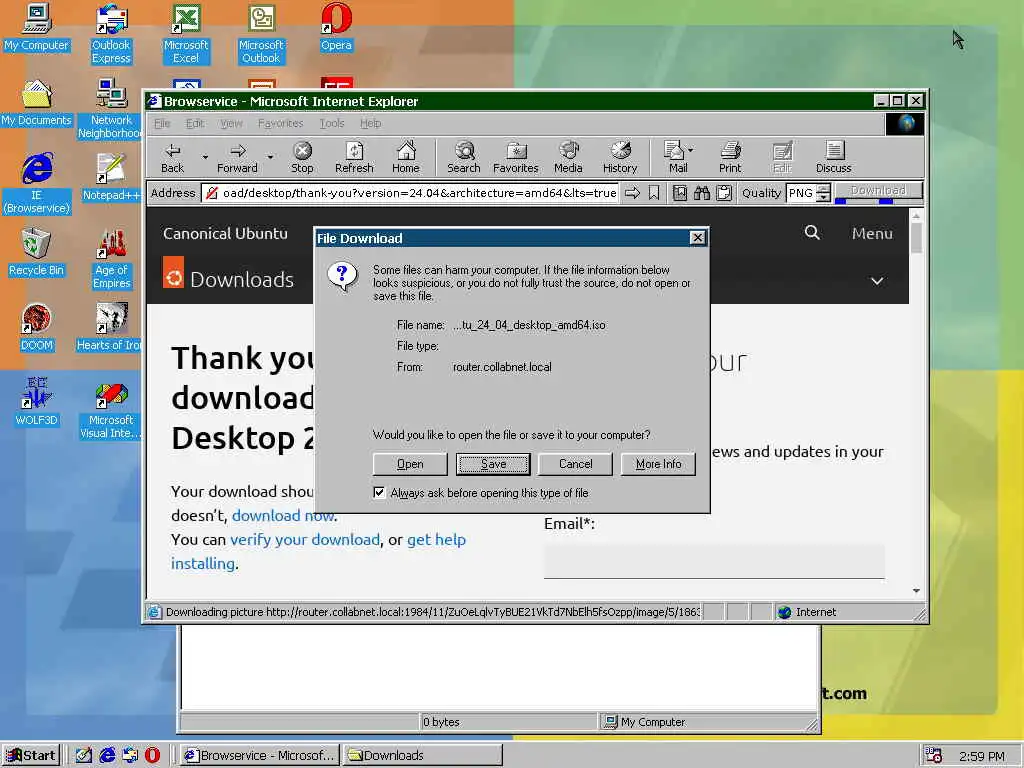This screenshot has width=1024, height=768.
Task: Open the Help menu
Action: [x=370, y=123]
